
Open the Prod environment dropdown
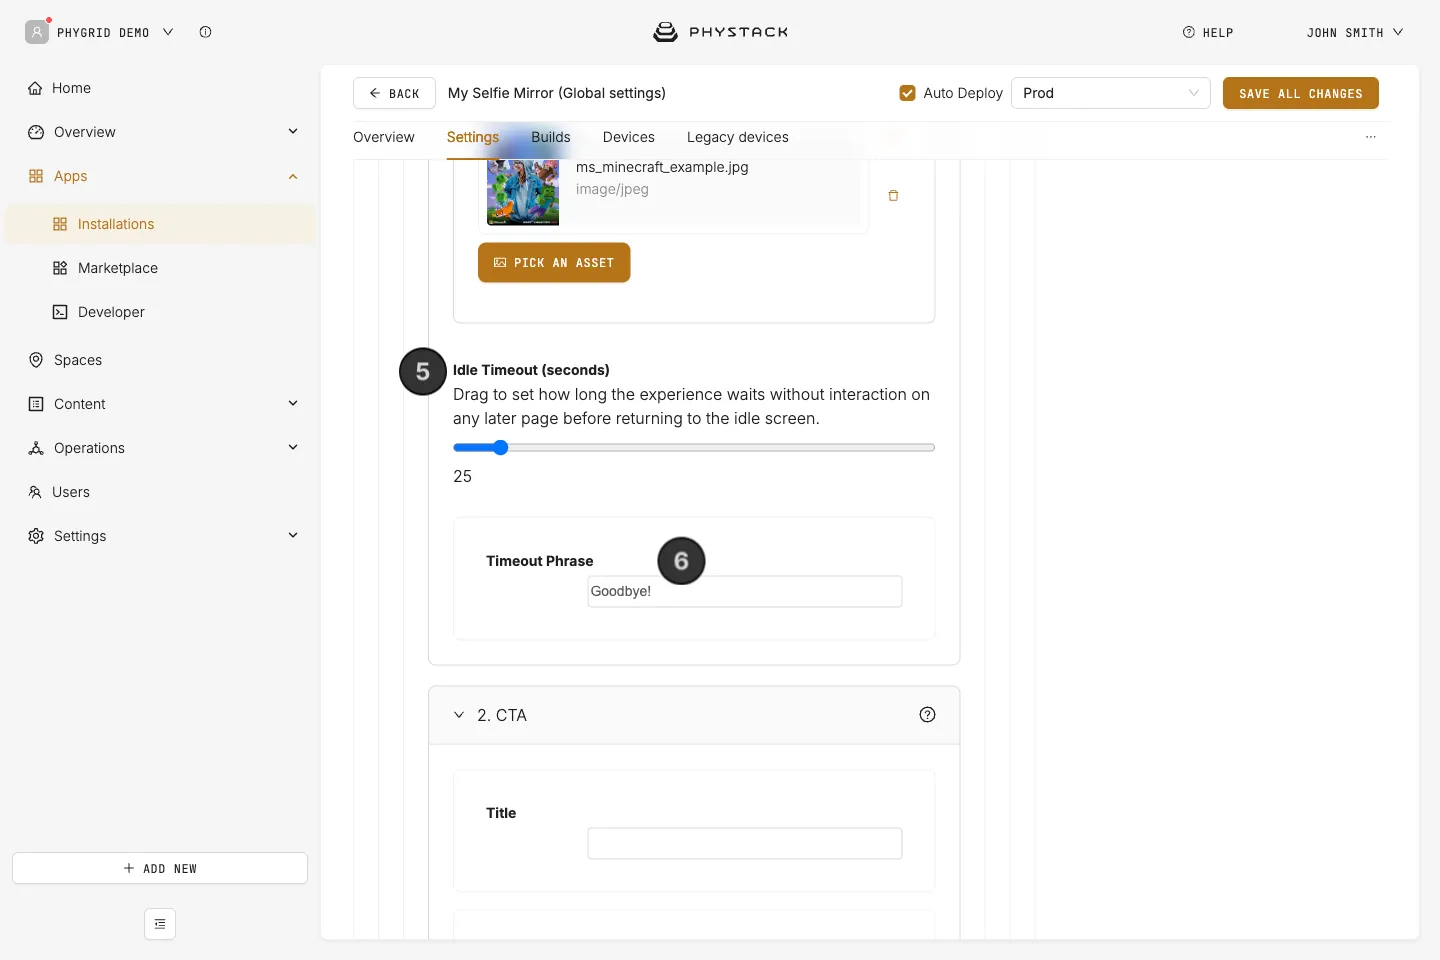(x=1110, y=93)
